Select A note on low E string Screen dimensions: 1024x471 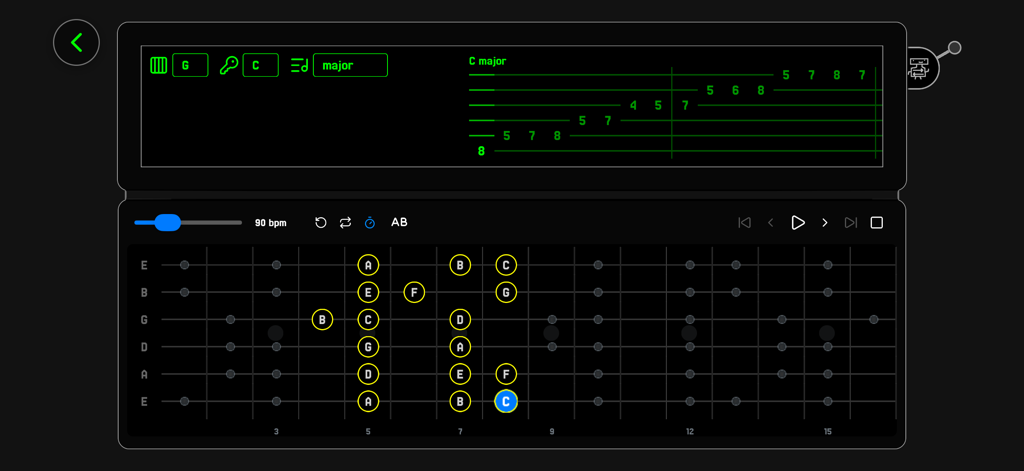pyautogui.click(x=368, y=401)
